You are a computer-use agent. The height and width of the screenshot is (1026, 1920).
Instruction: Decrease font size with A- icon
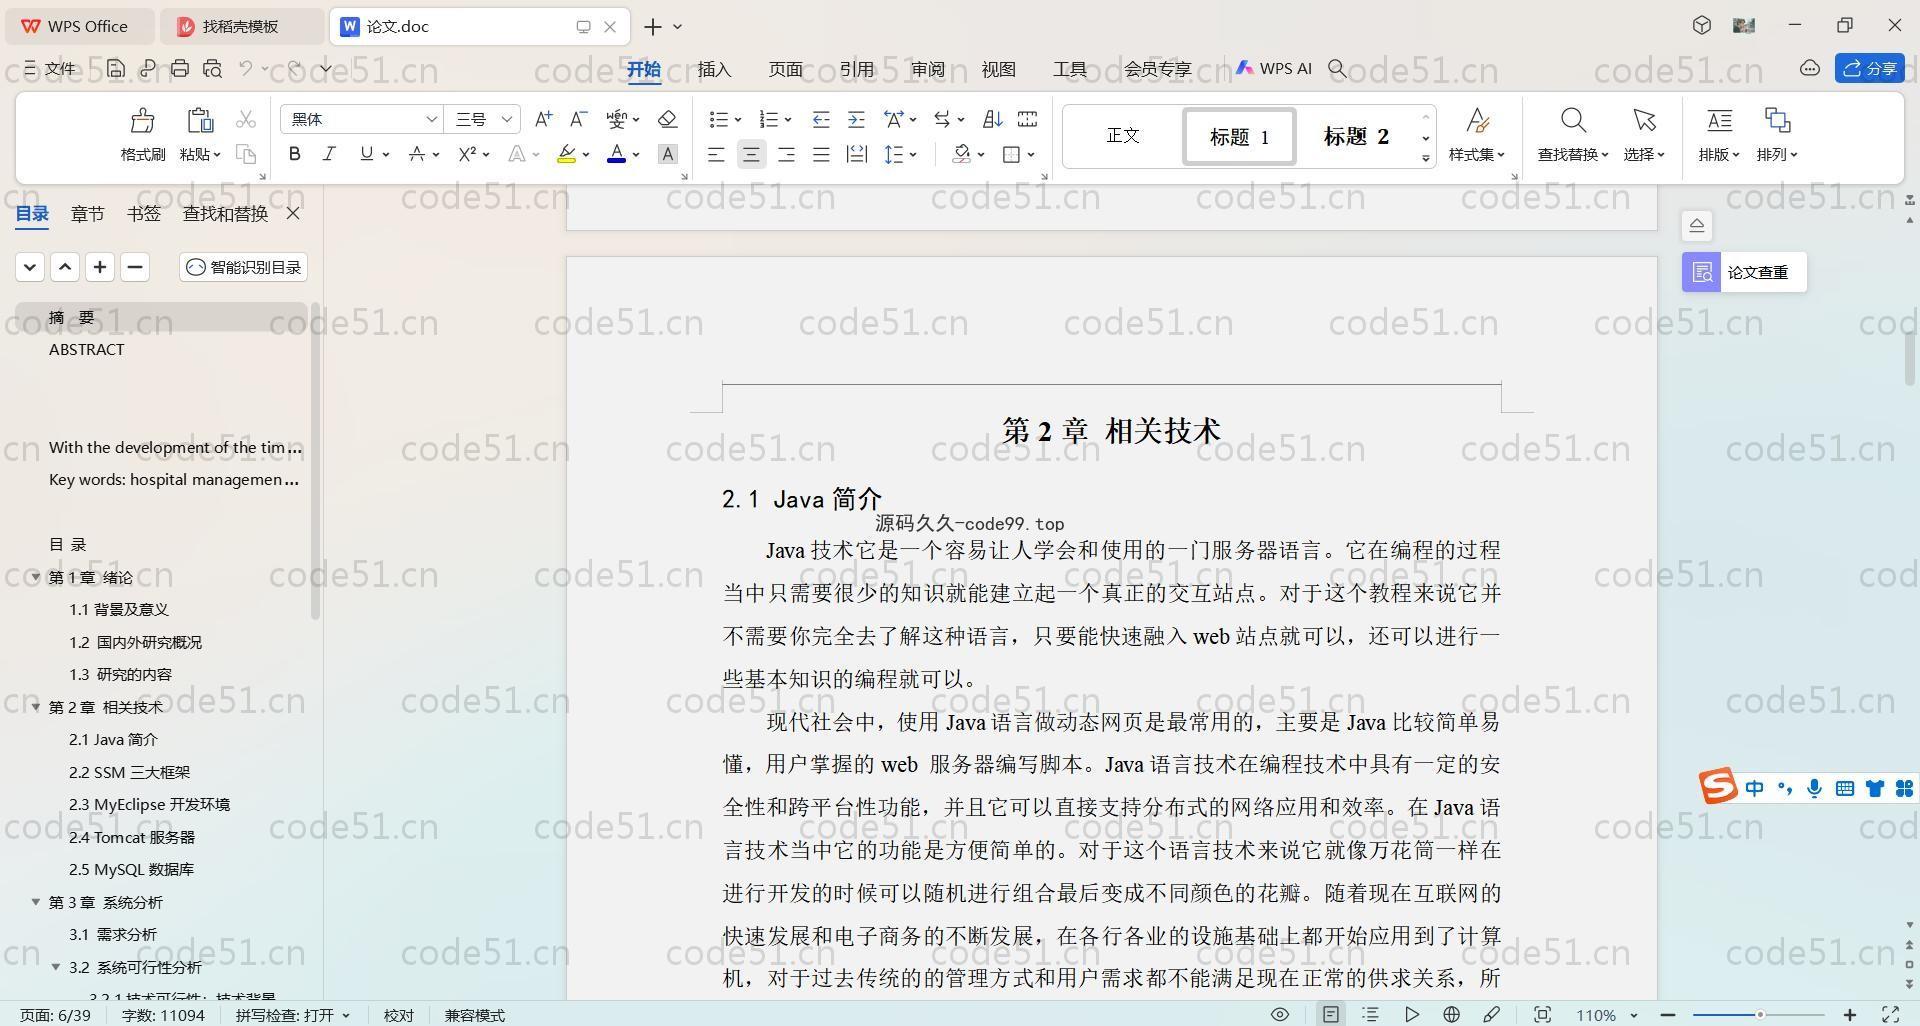pos(578,119)
